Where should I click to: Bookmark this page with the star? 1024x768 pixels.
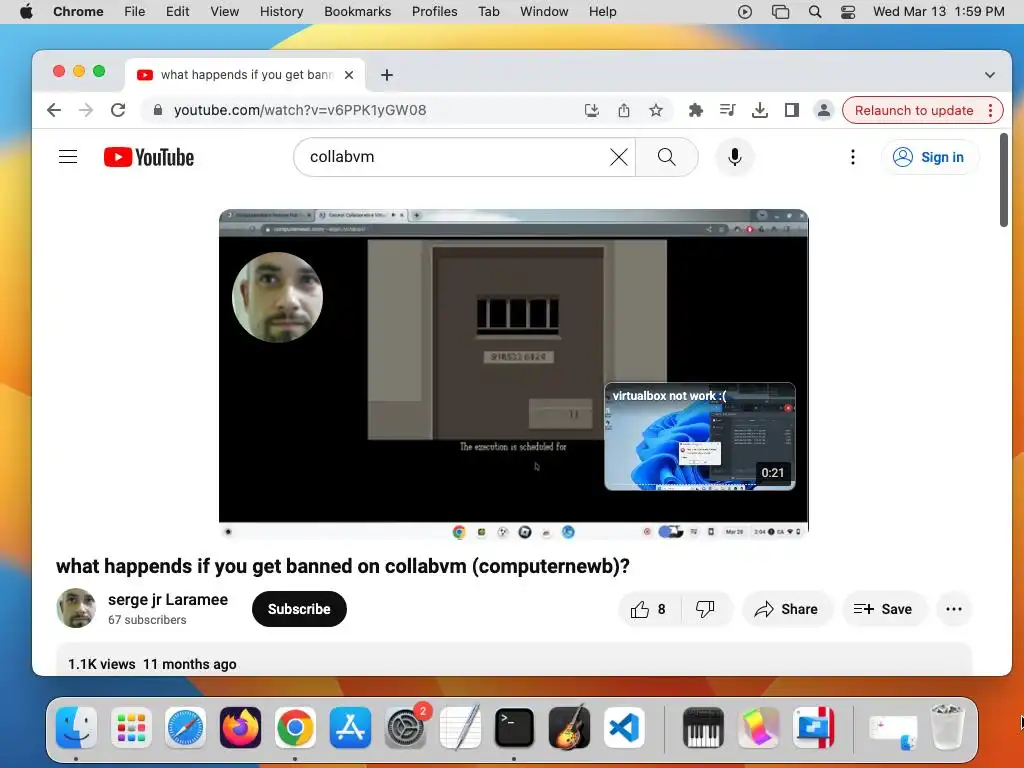click(x=656, y=110)
